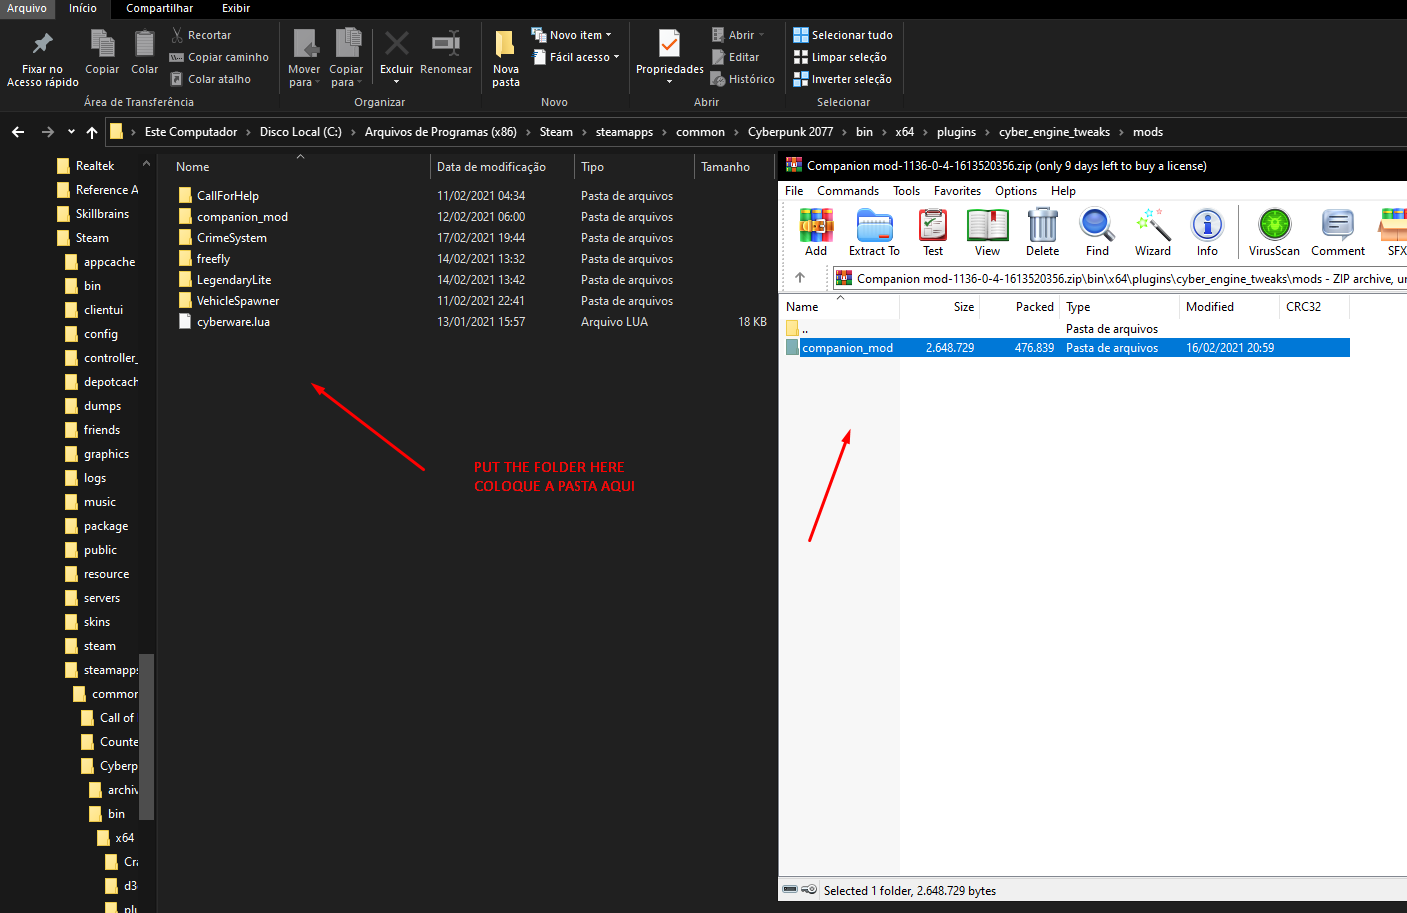The image size is (1407, 913).
Task: Open the WinRAR Commands menu
Action: 848,191
